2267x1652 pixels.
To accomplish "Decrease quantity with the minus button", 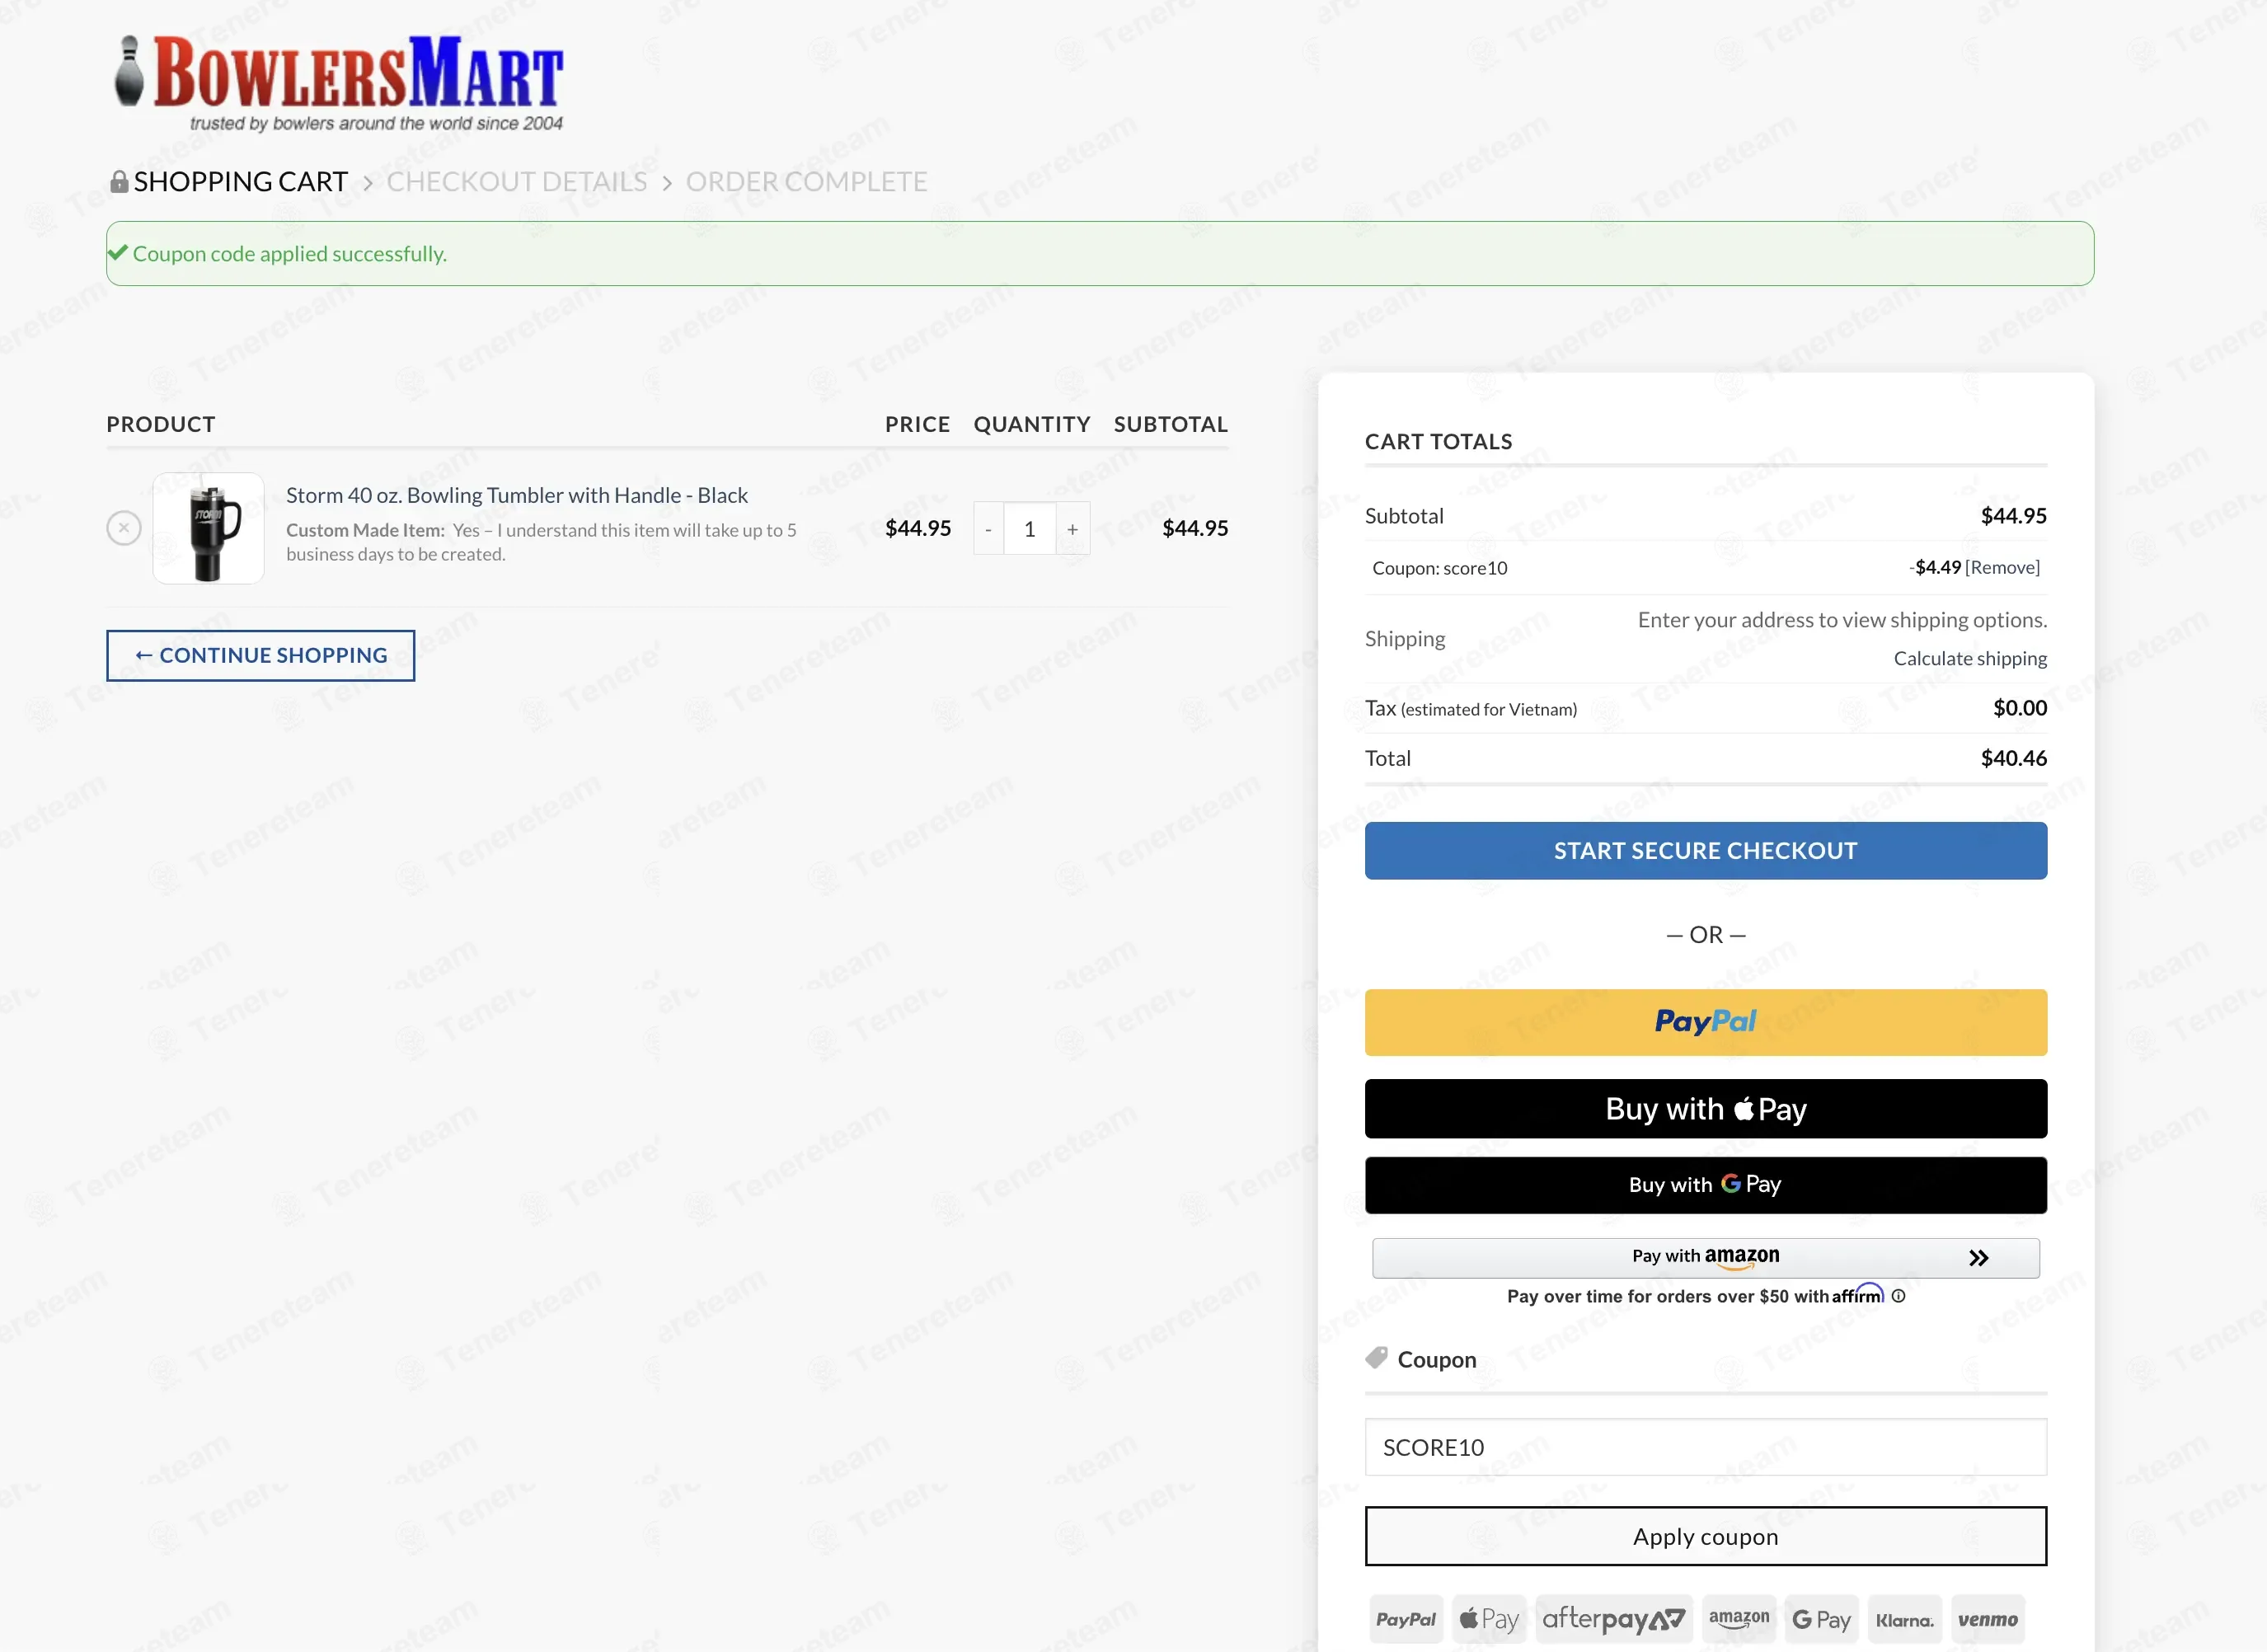I will (988, 529).
